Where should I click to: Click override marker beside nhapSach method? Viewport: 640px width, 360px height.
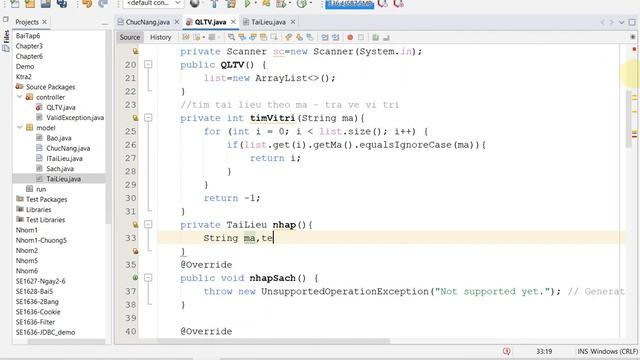coord(135,278)
